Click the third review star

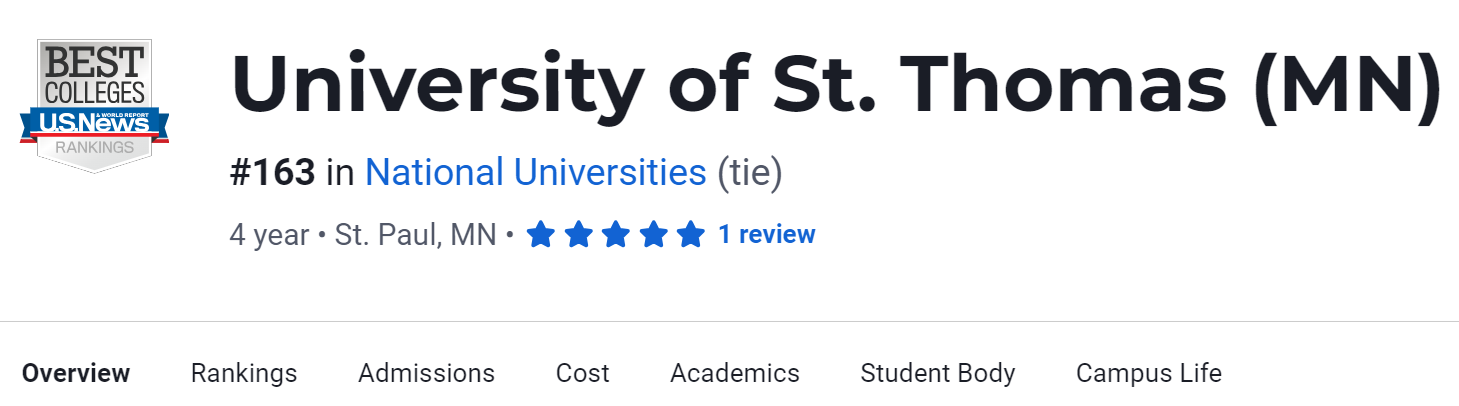click(615, 235)
